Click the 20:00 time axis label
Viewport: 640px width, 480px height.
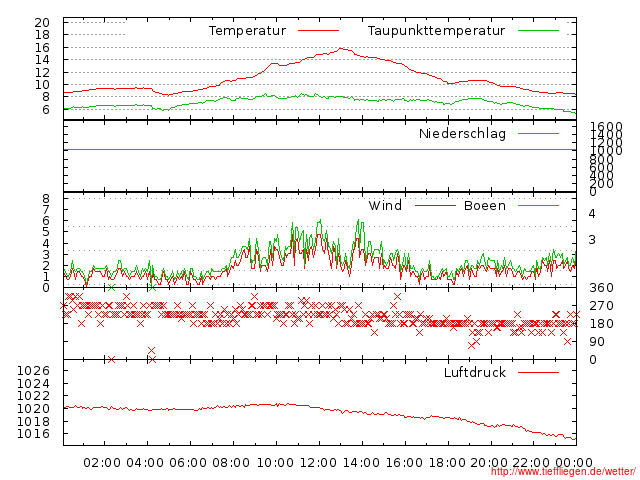tap(489, 463)
